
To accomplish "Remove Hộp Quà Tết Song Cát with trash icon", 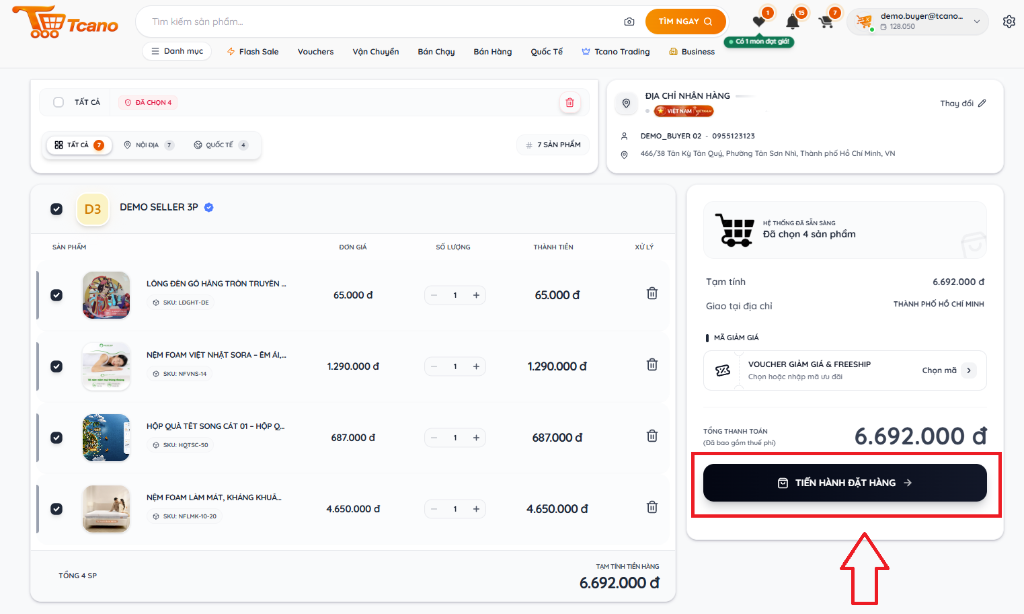I will 652,436.
